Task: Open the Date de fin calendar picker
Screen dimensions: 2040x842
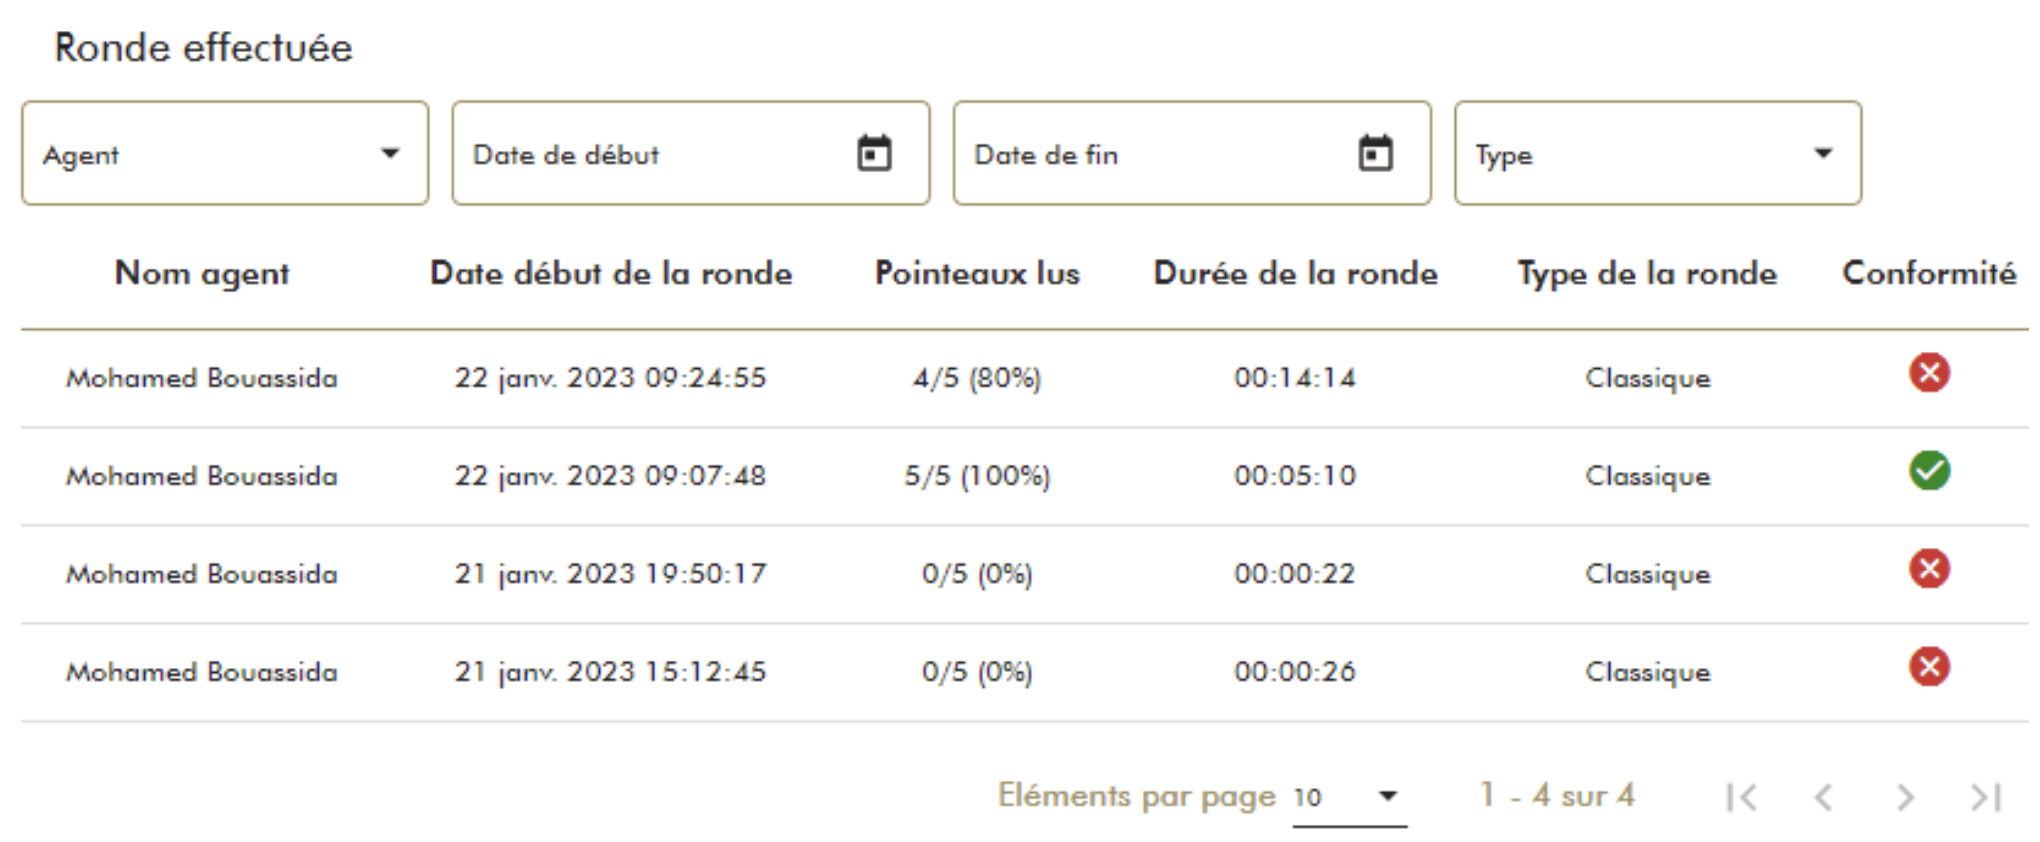Action: coord(1377,152)
